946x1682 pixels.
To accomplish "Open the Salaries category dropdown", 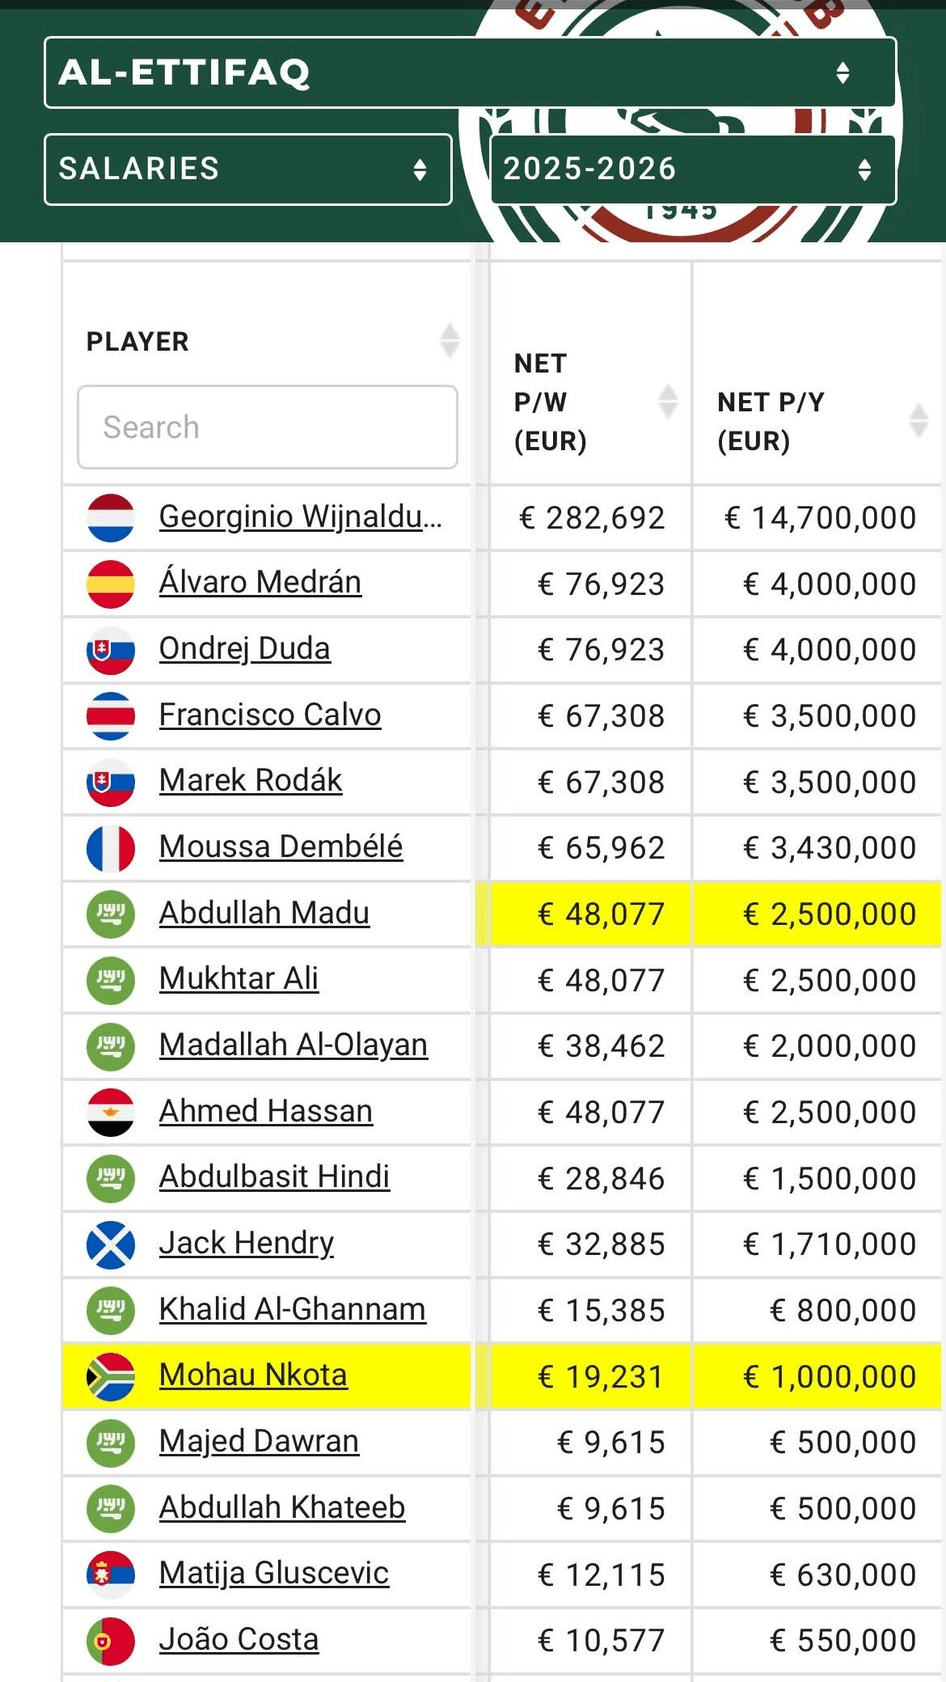I will (248, 169).
